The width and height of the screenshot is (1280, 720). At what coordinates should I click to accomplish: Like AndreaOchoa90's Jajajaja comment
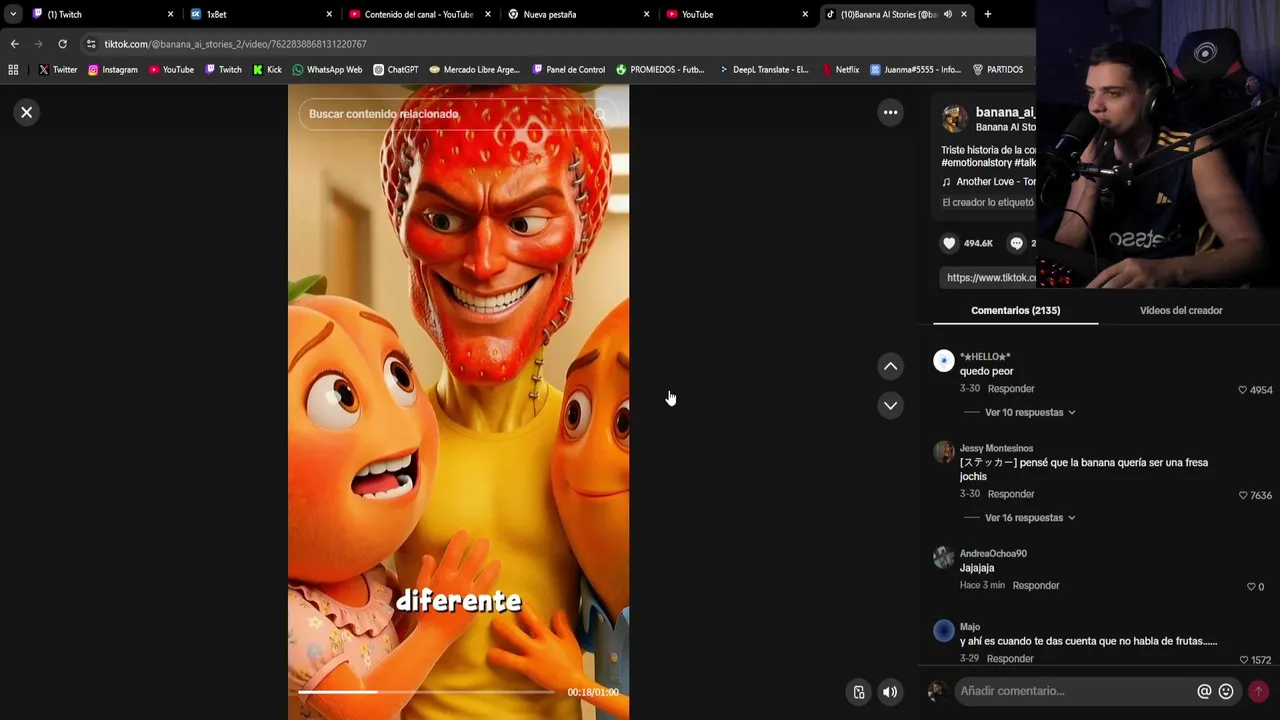(x=1250, y=587)
